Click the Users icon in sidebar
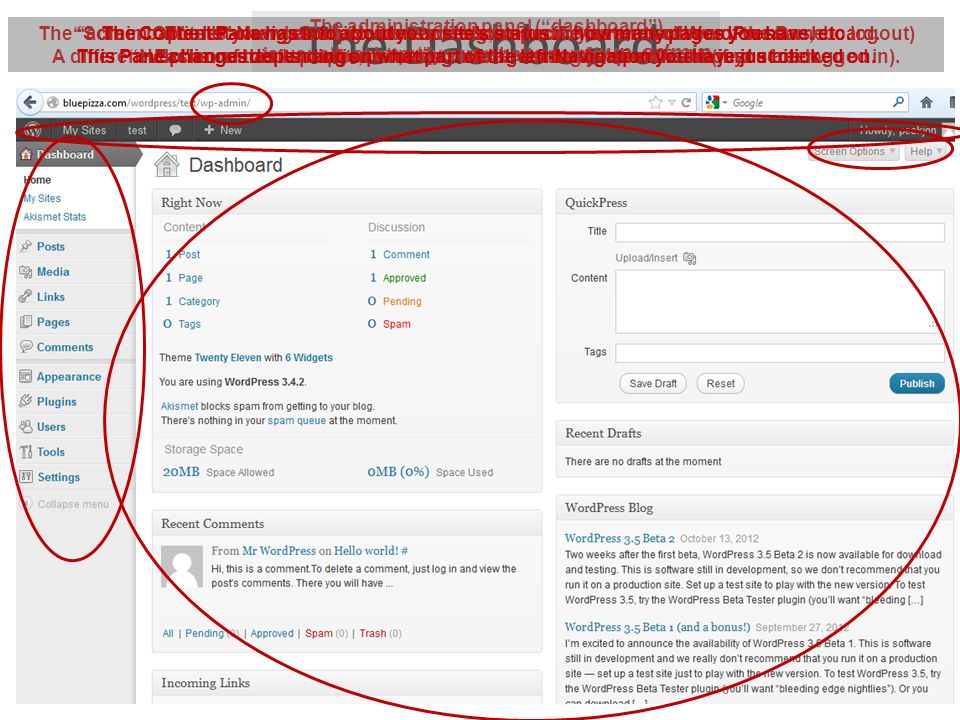 (x=26, y=426)
